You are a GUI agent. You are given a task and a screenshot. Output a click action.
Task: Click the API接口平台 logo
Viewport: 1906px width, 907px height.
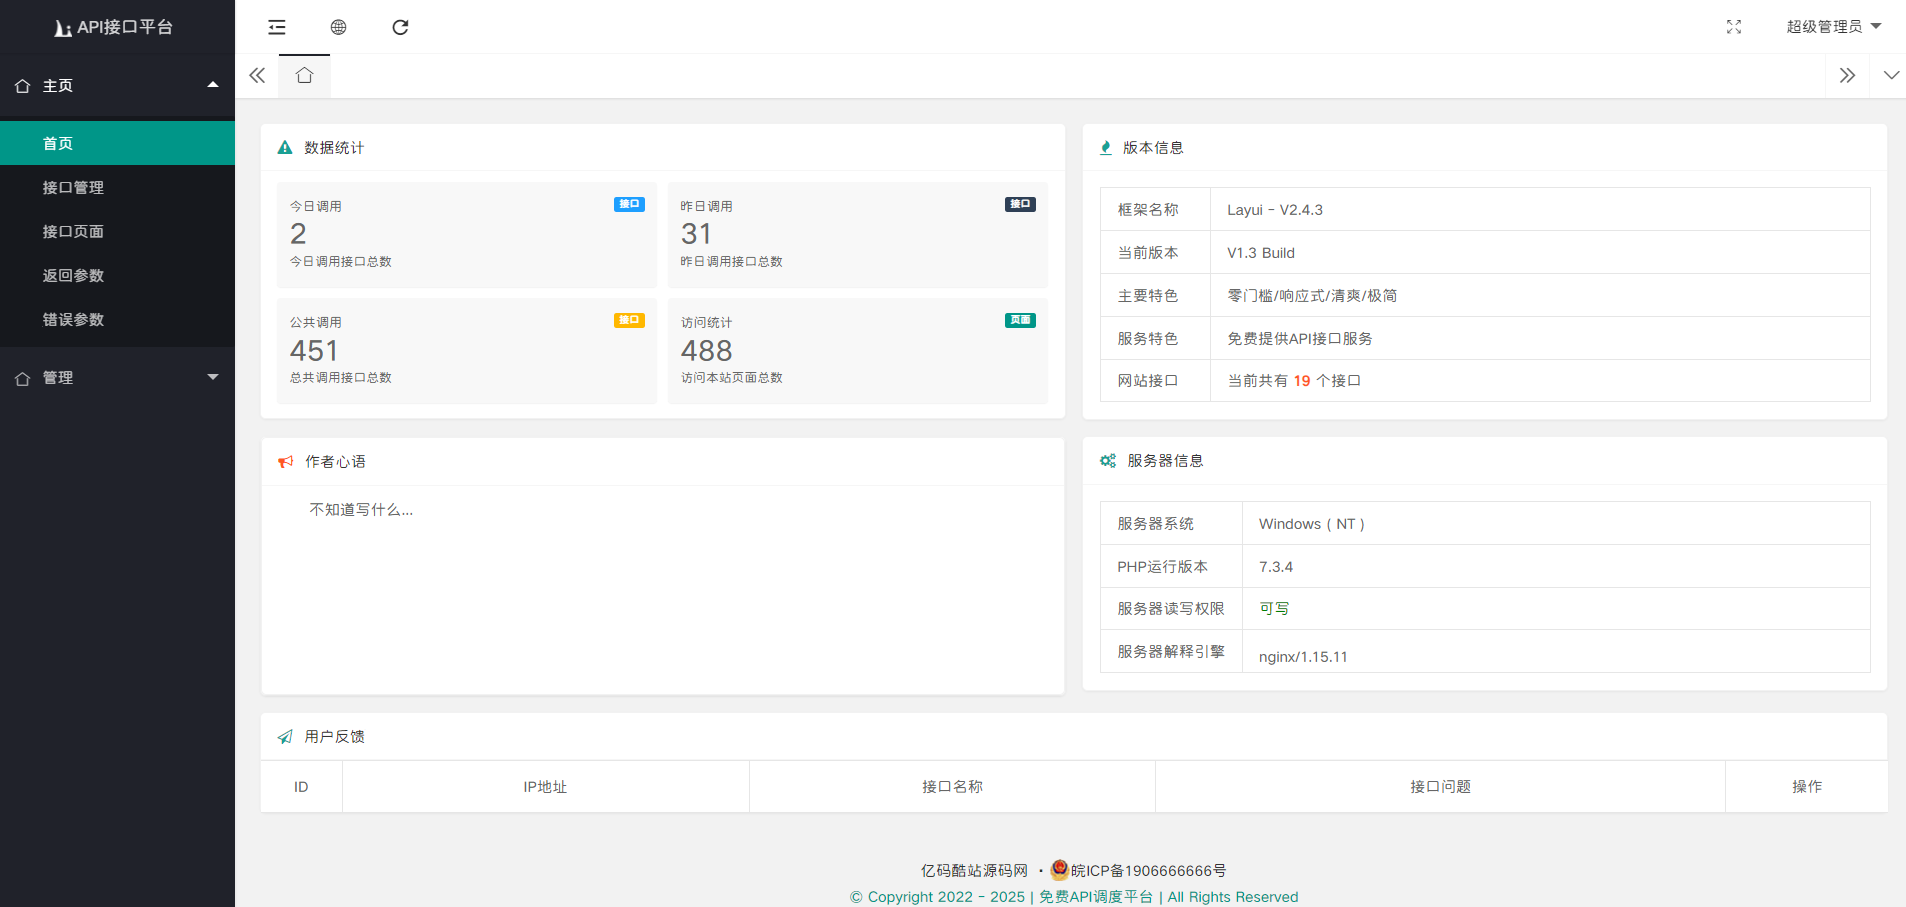pyautogui.click(x=115, y=27)
